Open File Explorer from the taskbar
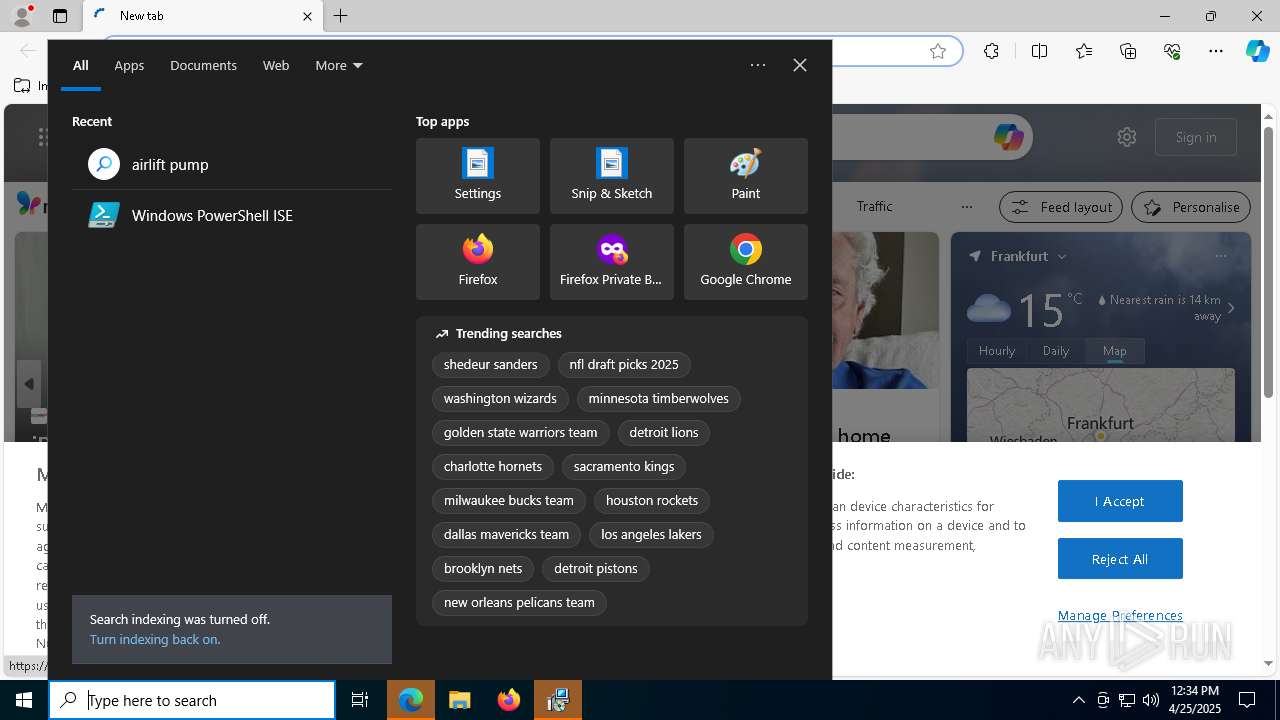 point(460,700)
